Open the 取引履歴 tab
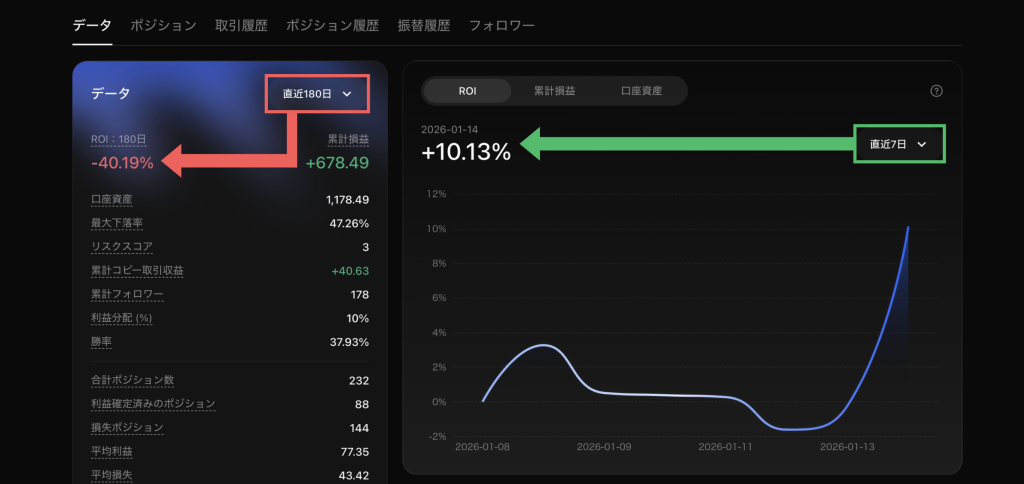 tap(241, 25)
